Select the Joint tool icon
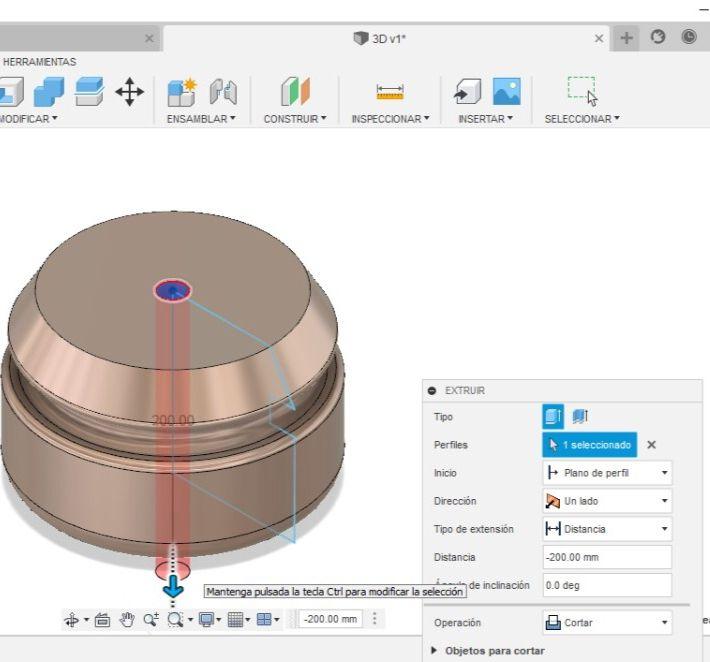 (x=223, y=92)
